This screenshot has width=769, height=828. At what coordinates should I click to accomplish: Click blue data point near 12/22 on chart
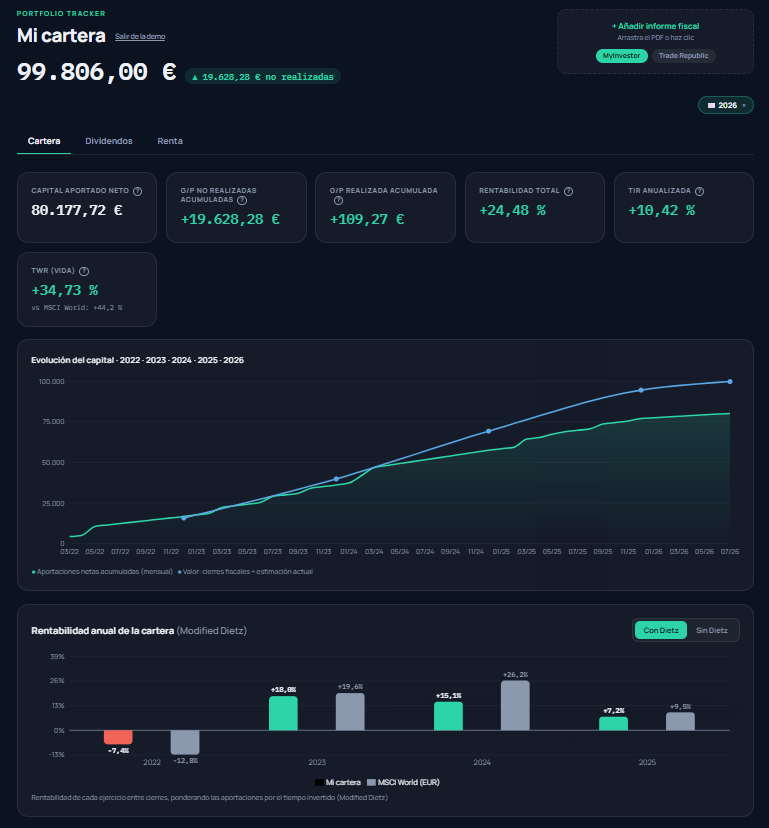pos(184,518)
